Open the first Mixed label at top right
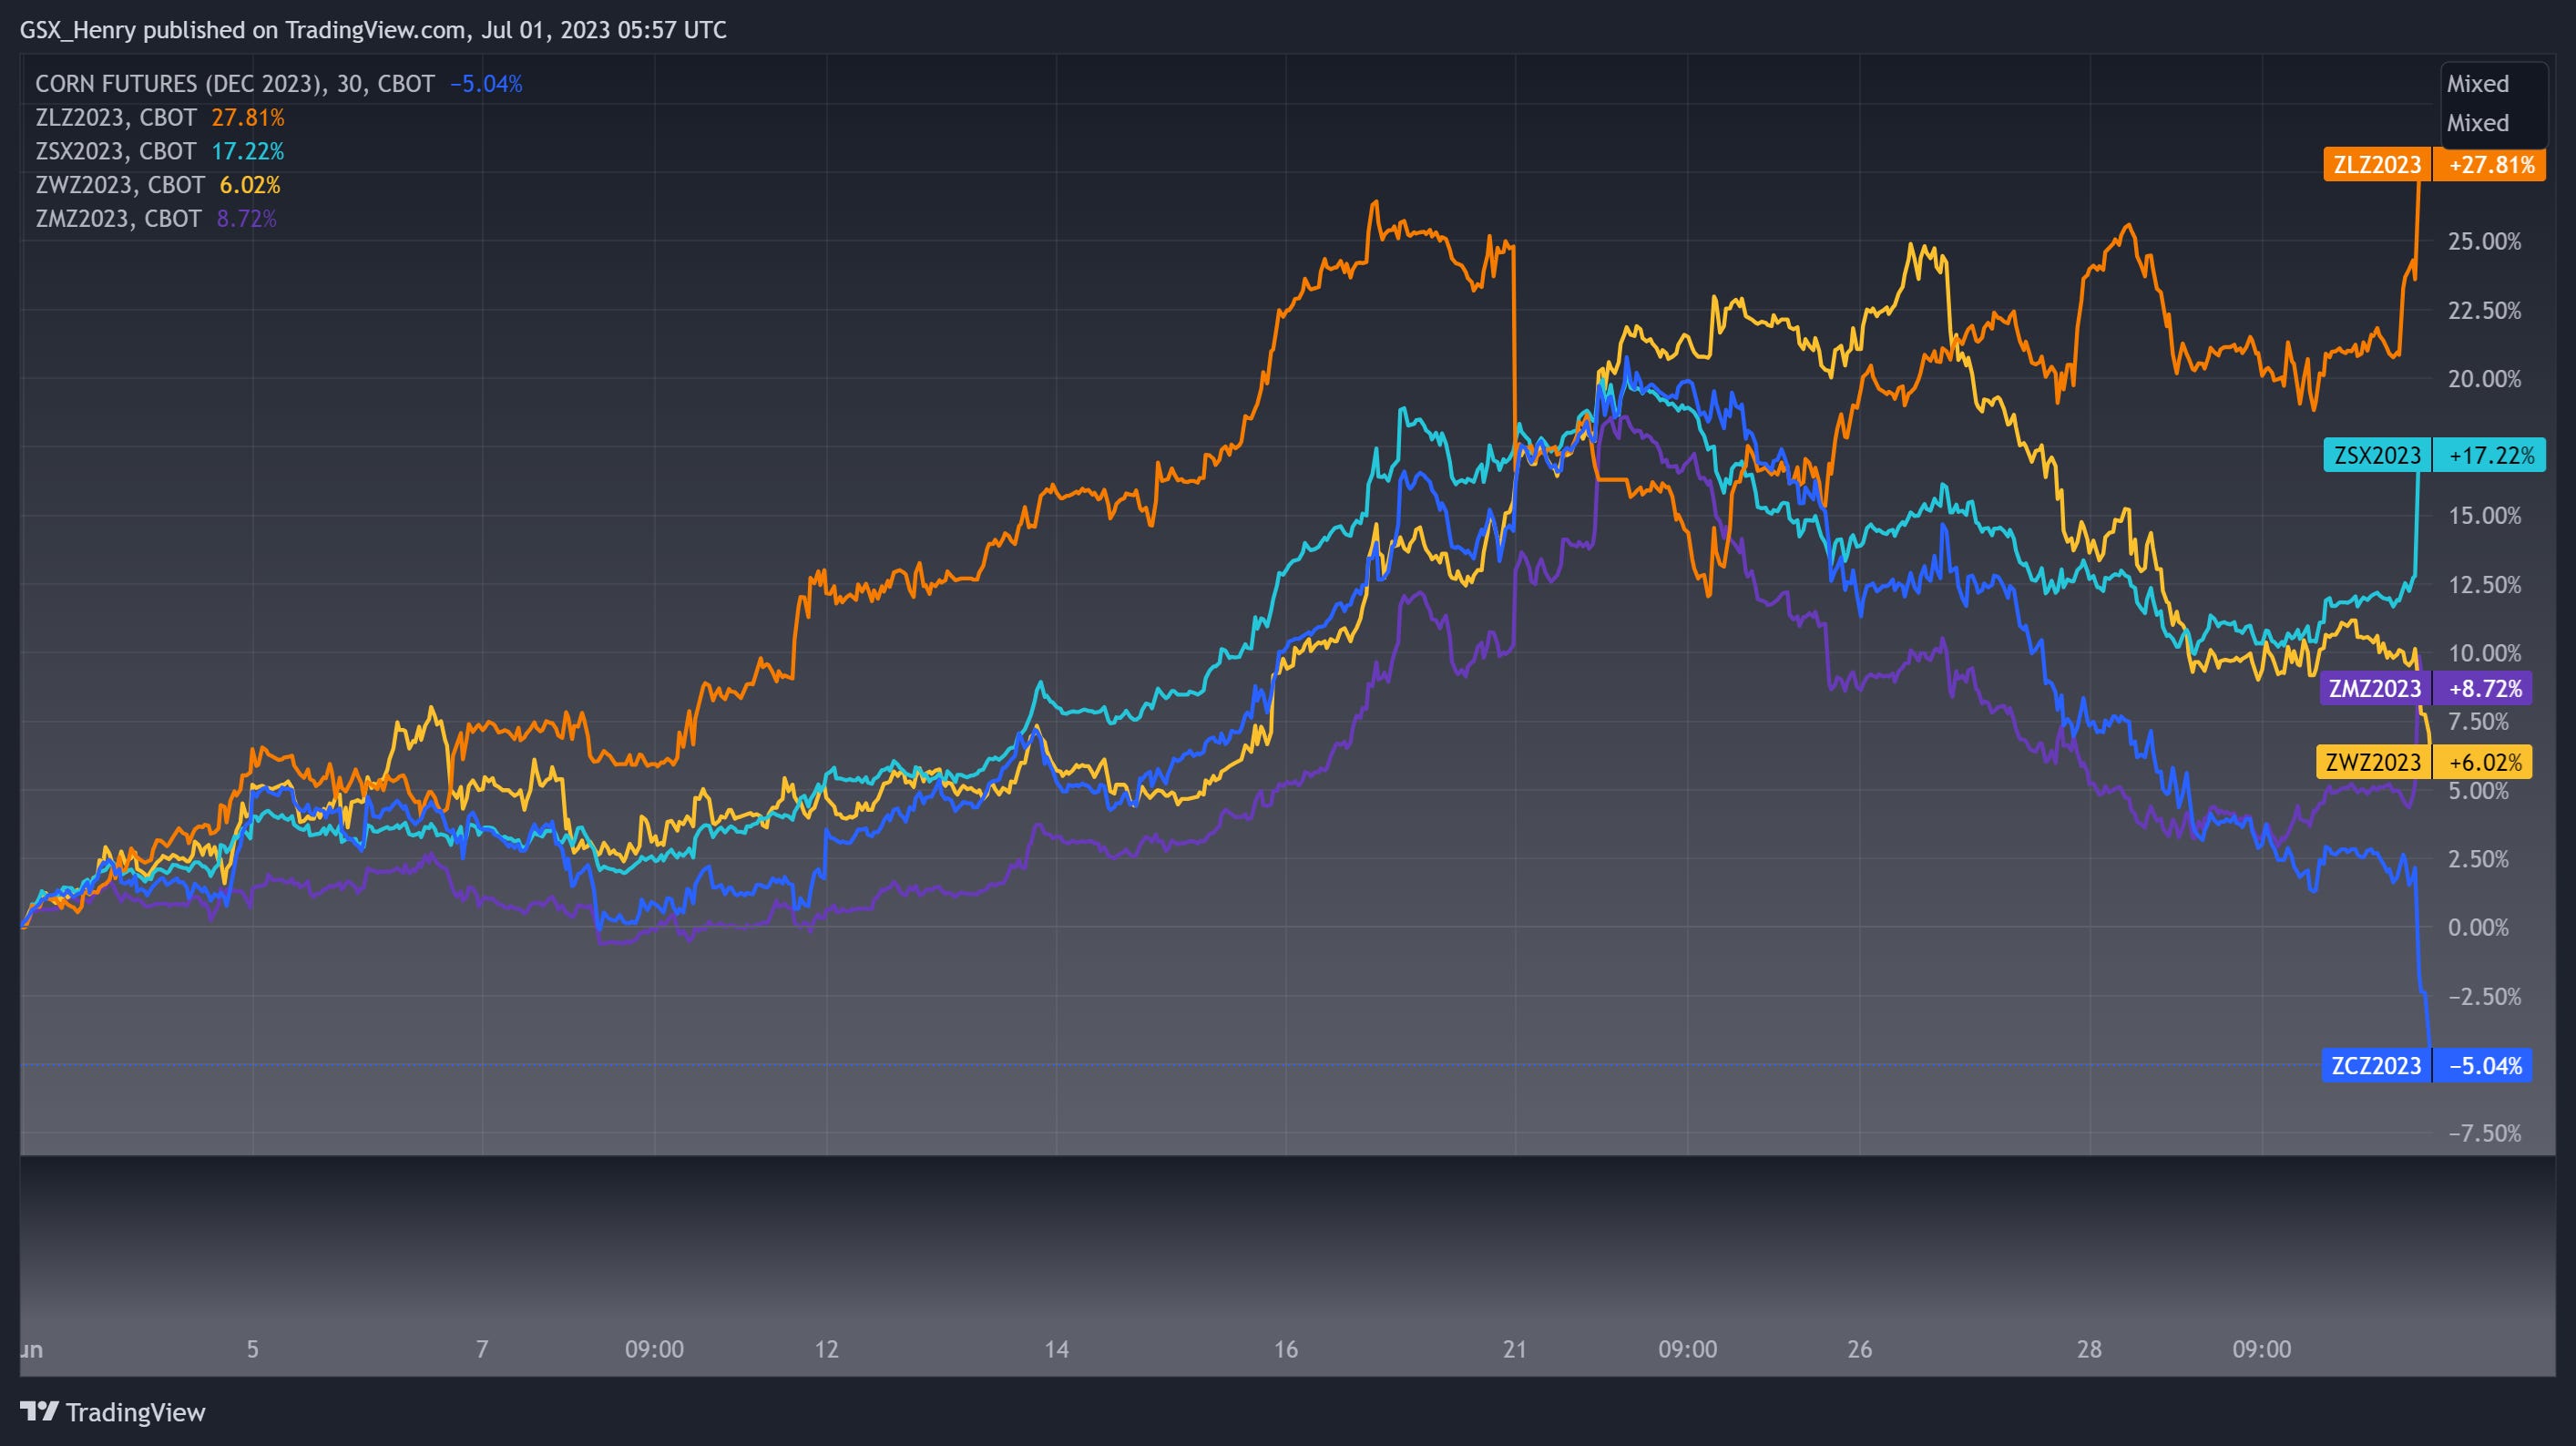The height and width of the screenshot is (1446, 2576). pyautogui.click(x=2477, y=84)
